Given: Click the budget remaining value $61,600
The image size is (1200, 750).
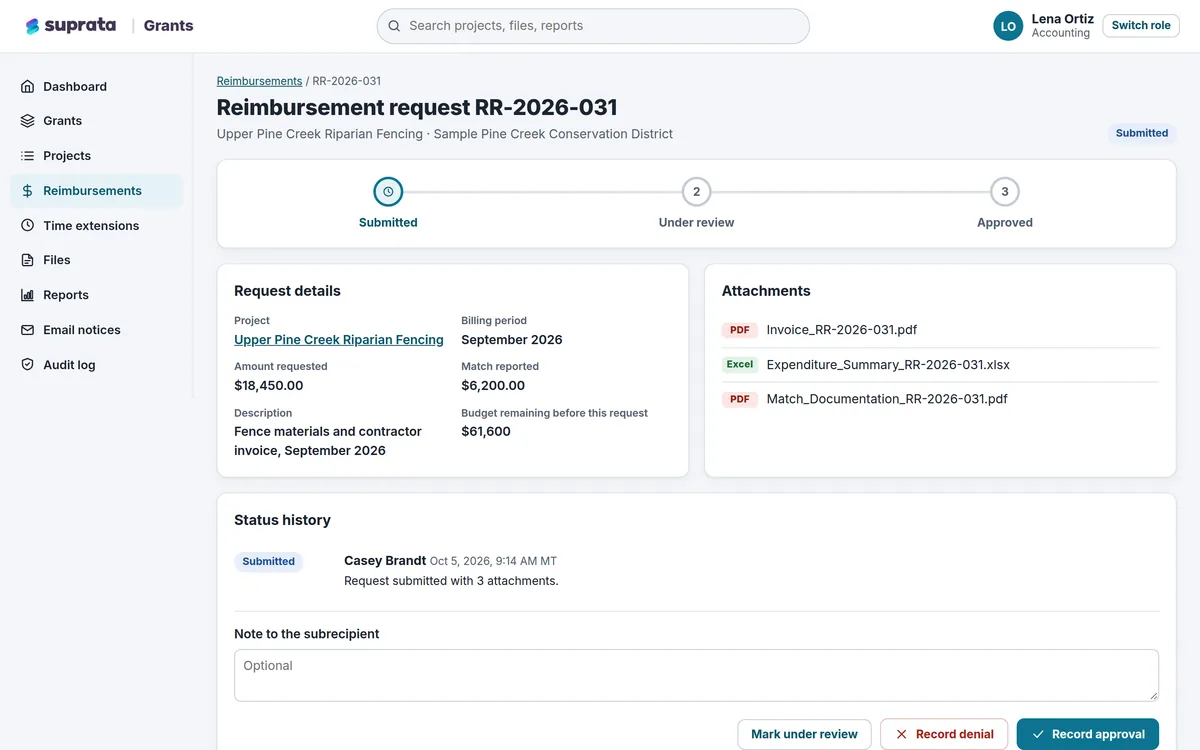Looking at the screenshot, I should [486, 432].
